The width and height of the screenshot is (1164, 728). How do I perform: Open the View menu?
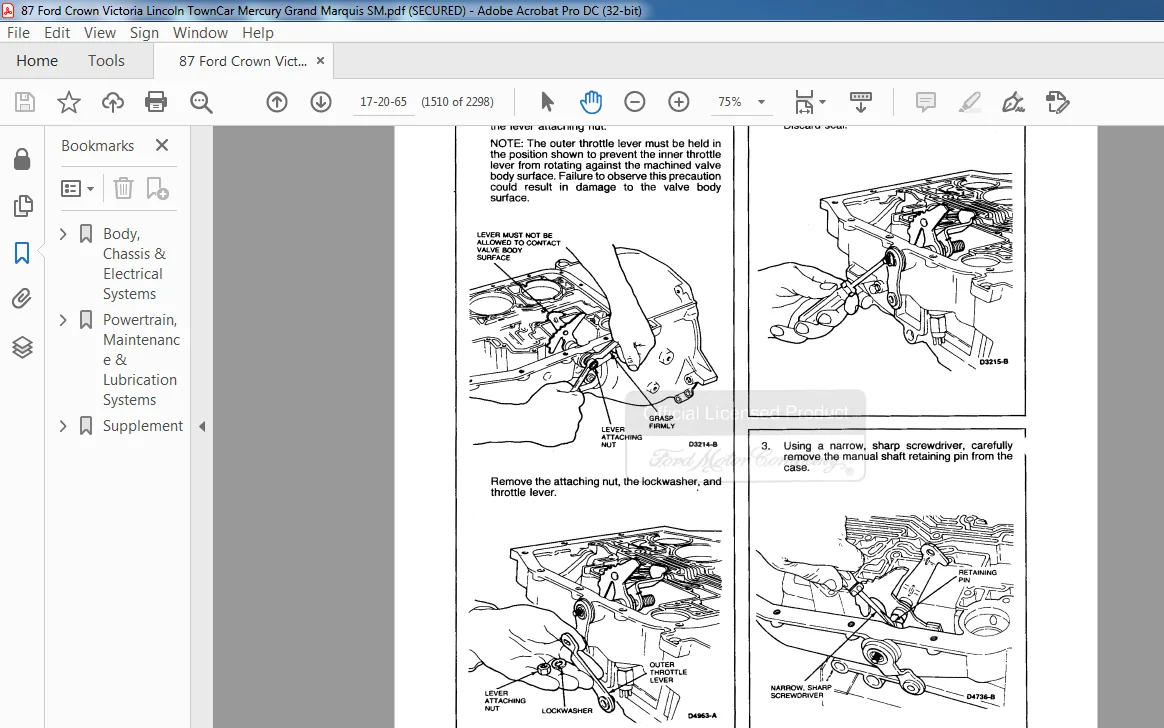coord(99,33)
